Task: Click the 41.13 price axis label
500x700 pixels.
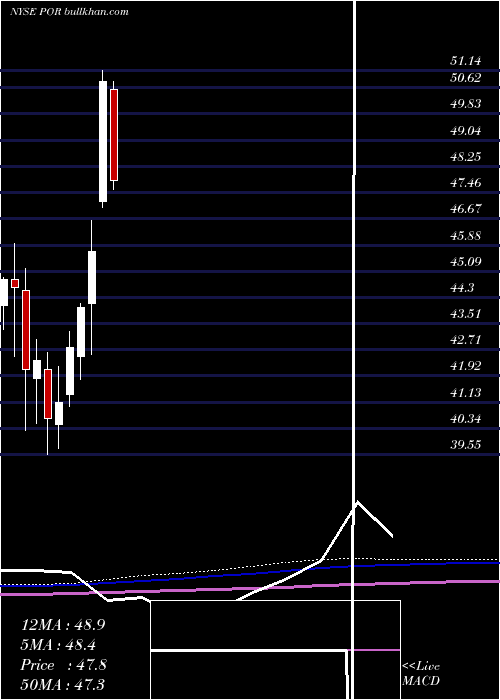Action: click(466, 393)
